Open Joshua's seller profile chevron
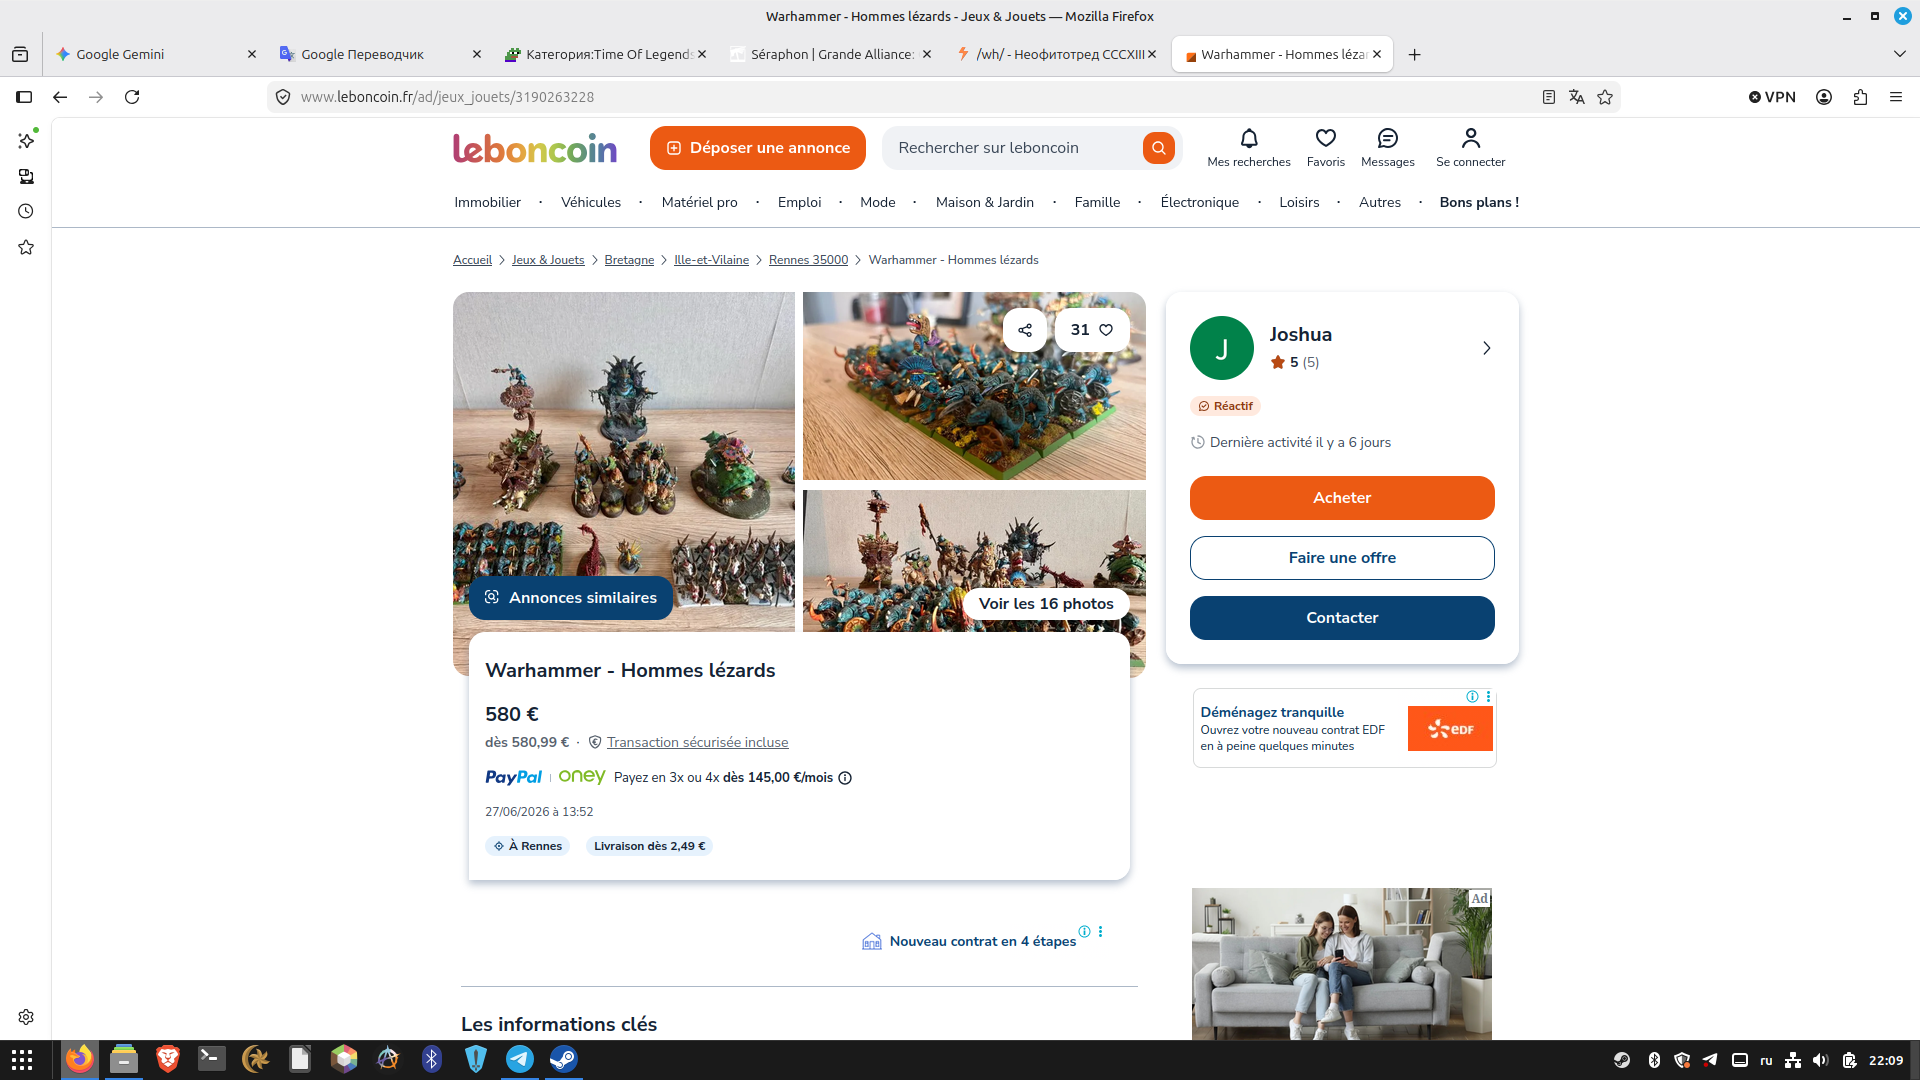 1487,348
